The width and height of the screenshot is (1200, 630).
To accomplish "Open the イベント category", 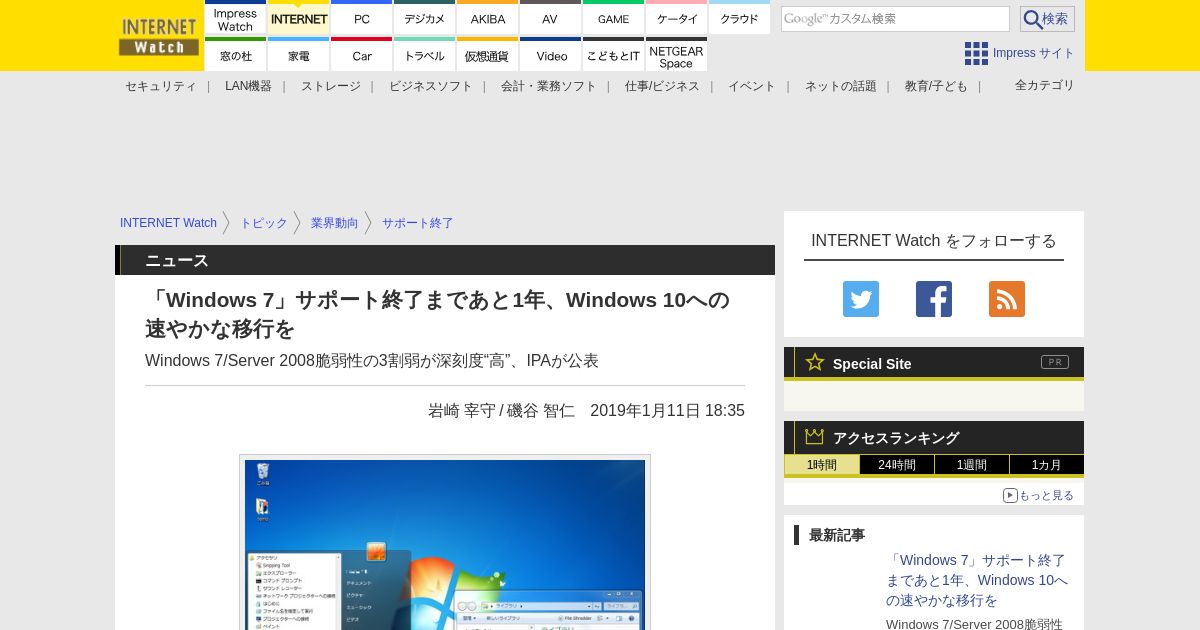I will (751, 86).
